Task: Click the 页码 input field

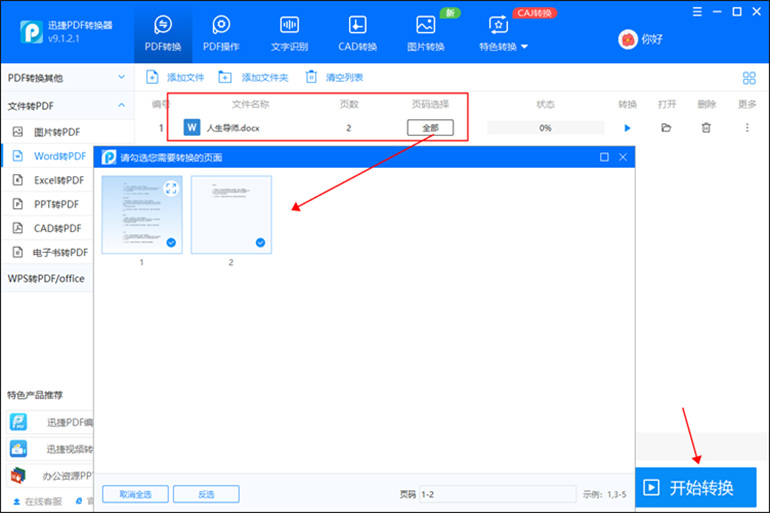Action: click(x=497, y=494)
